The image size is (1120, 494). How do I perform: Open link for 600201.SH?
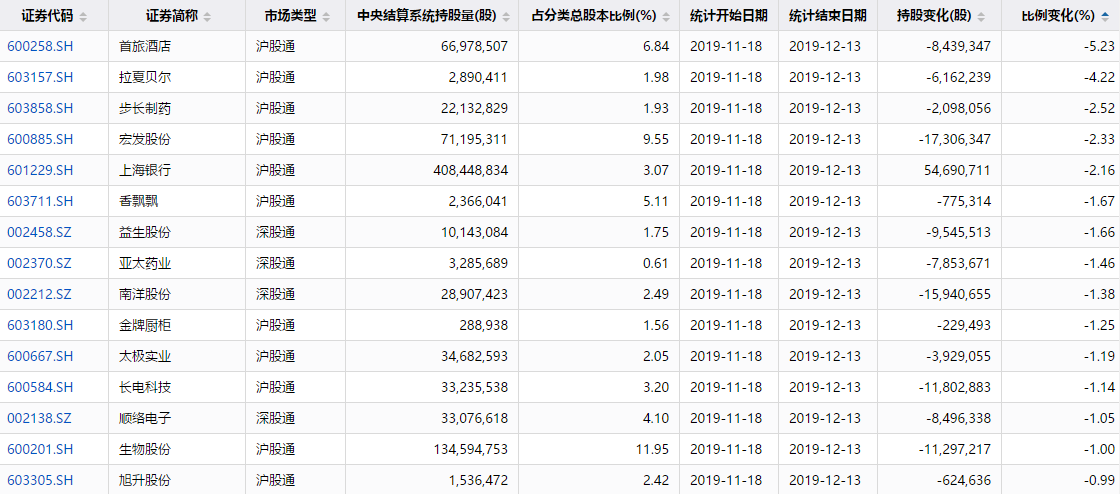pos(40,449)
